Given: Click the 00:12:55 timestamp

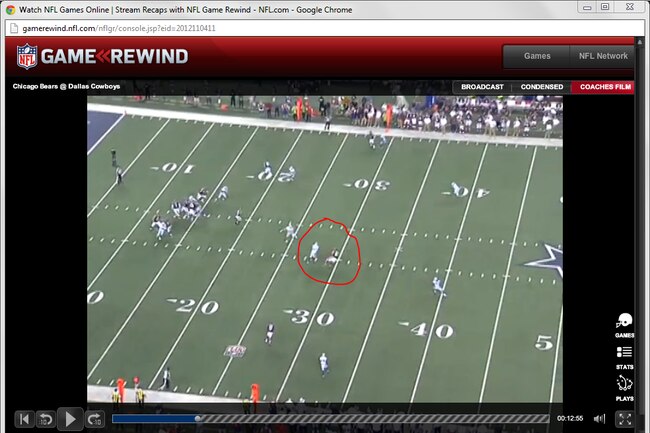Looking at the screenshot, I should tap(570, 418).
